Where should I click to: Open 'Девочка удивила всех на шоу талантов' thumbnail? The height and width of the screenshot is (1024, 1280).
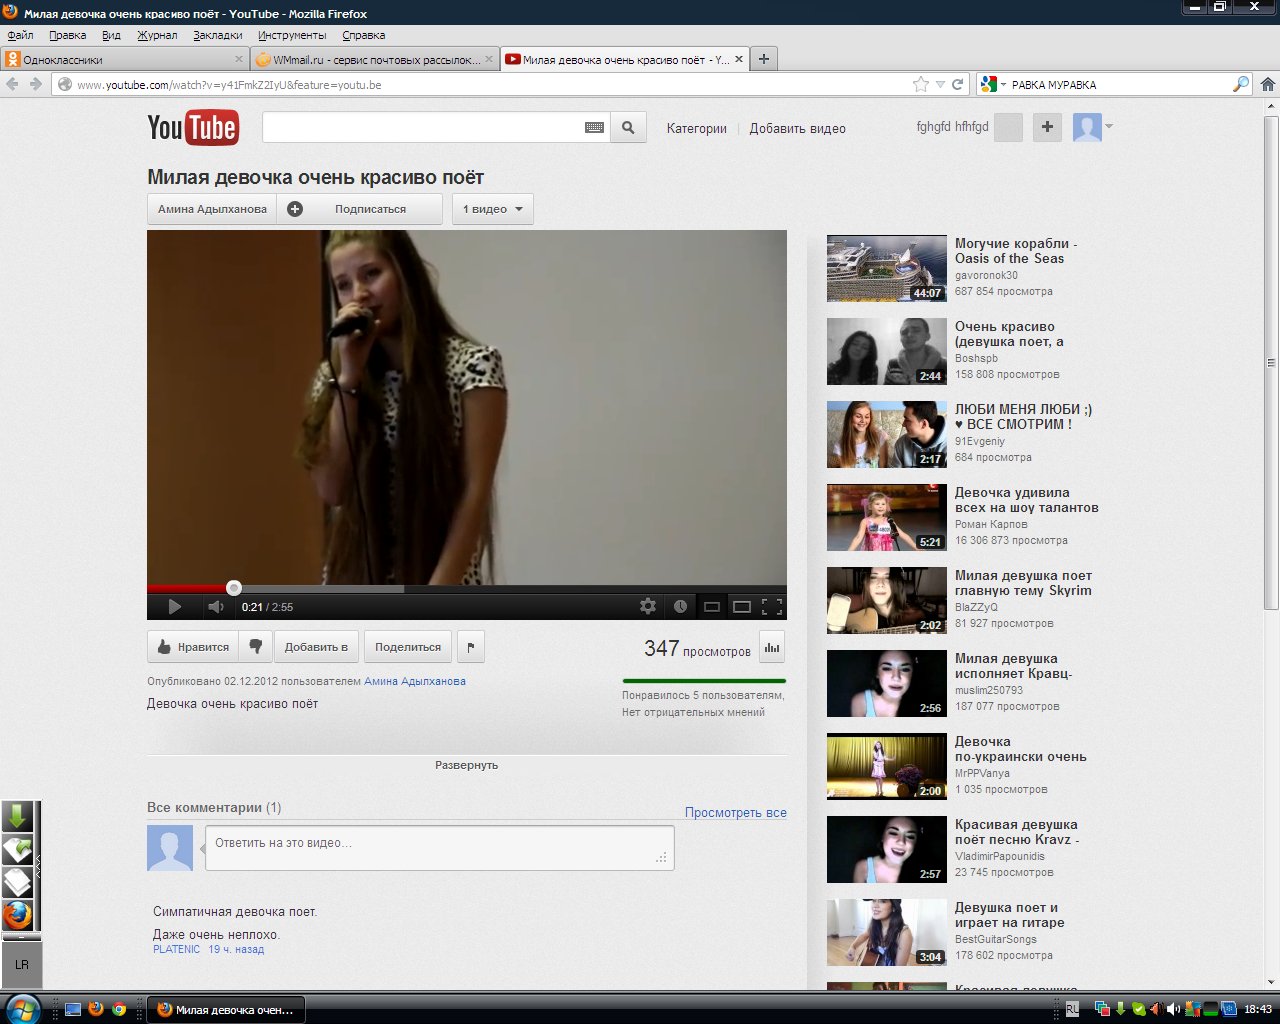(x=886, y=517)
